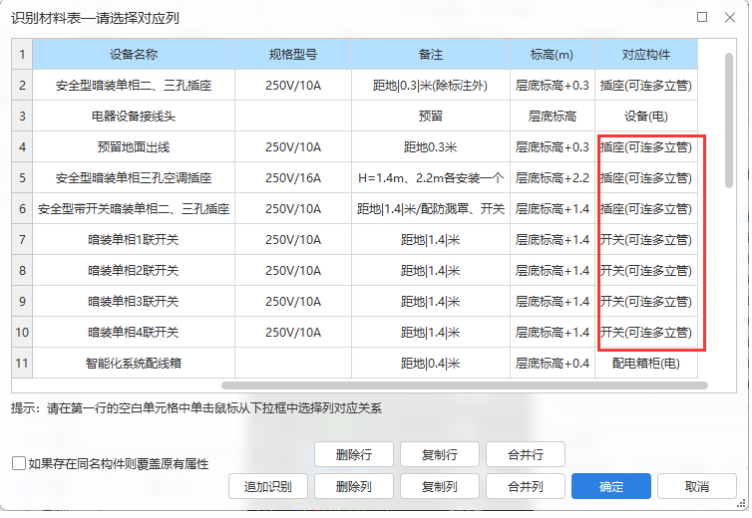Click the 追加识别 button
The height and width of the screenshot is (518, 752).
267,487
